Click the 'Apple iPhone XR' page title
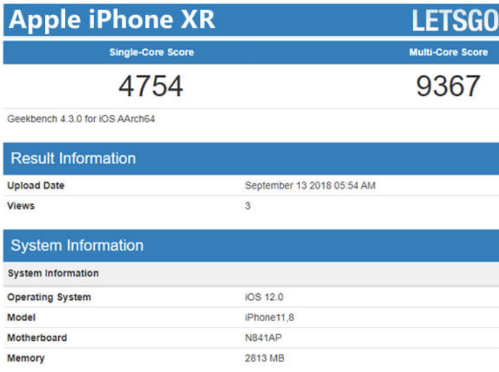Viewport: 499px width, 372px height. [112, 20]
